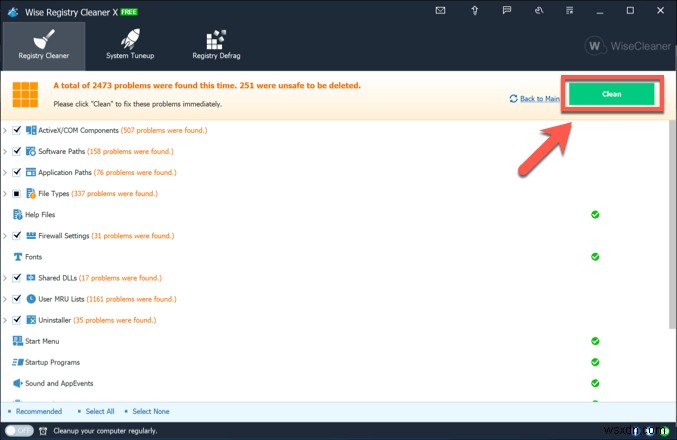The width and height of the screenshot is (677, 440).
Task: Turn on the scheduled cleanup OFF switch
Action: [x=19, y=431]
